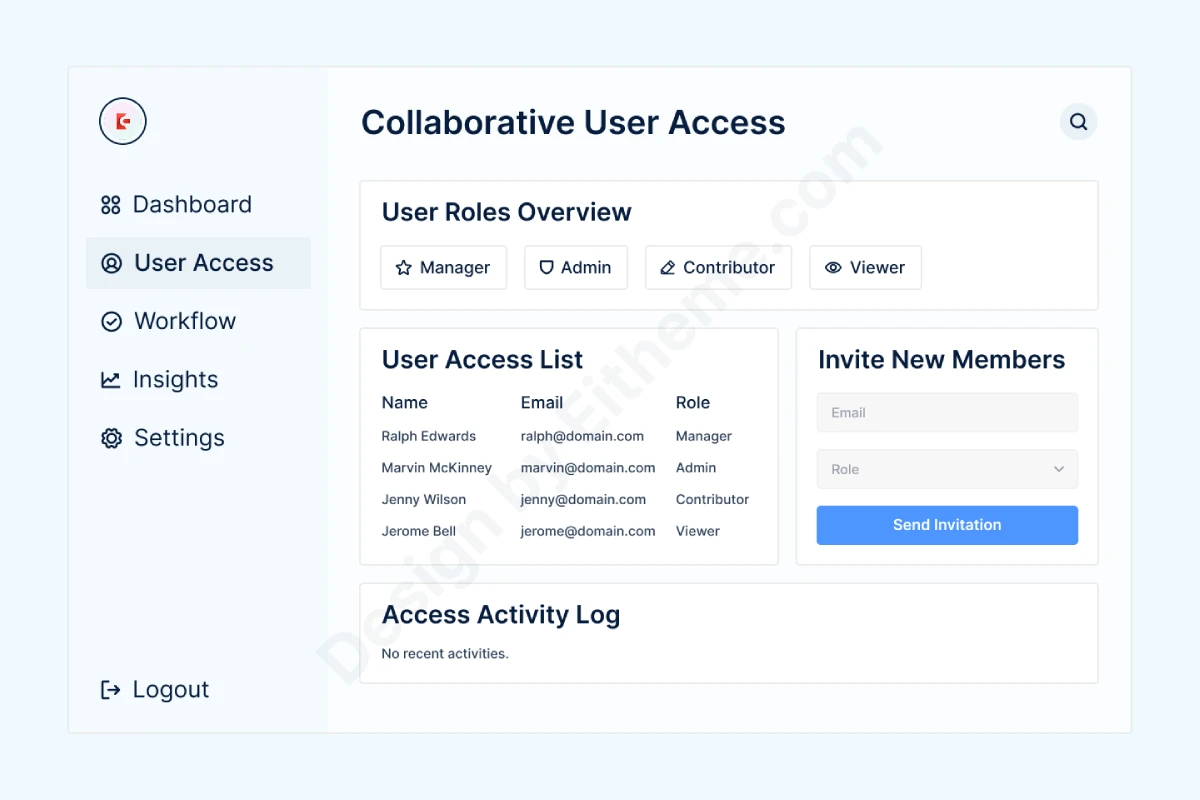The height and width of the screenshot is (800, 1200).
Task: Click the Insights chart icon
Action: click(x=111, y=380)
